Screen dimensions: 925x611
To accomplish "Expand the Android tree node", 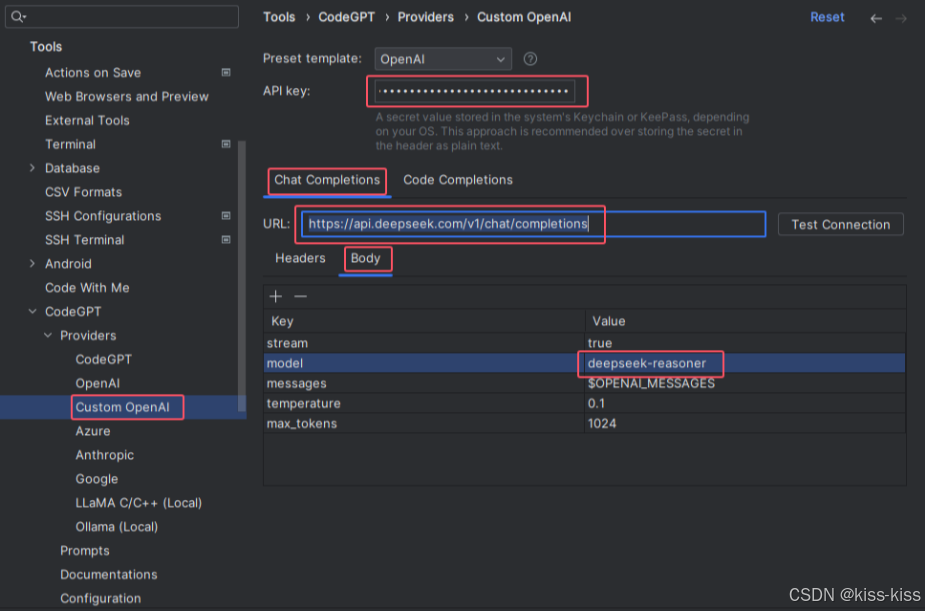I will [x=32, y=264].
